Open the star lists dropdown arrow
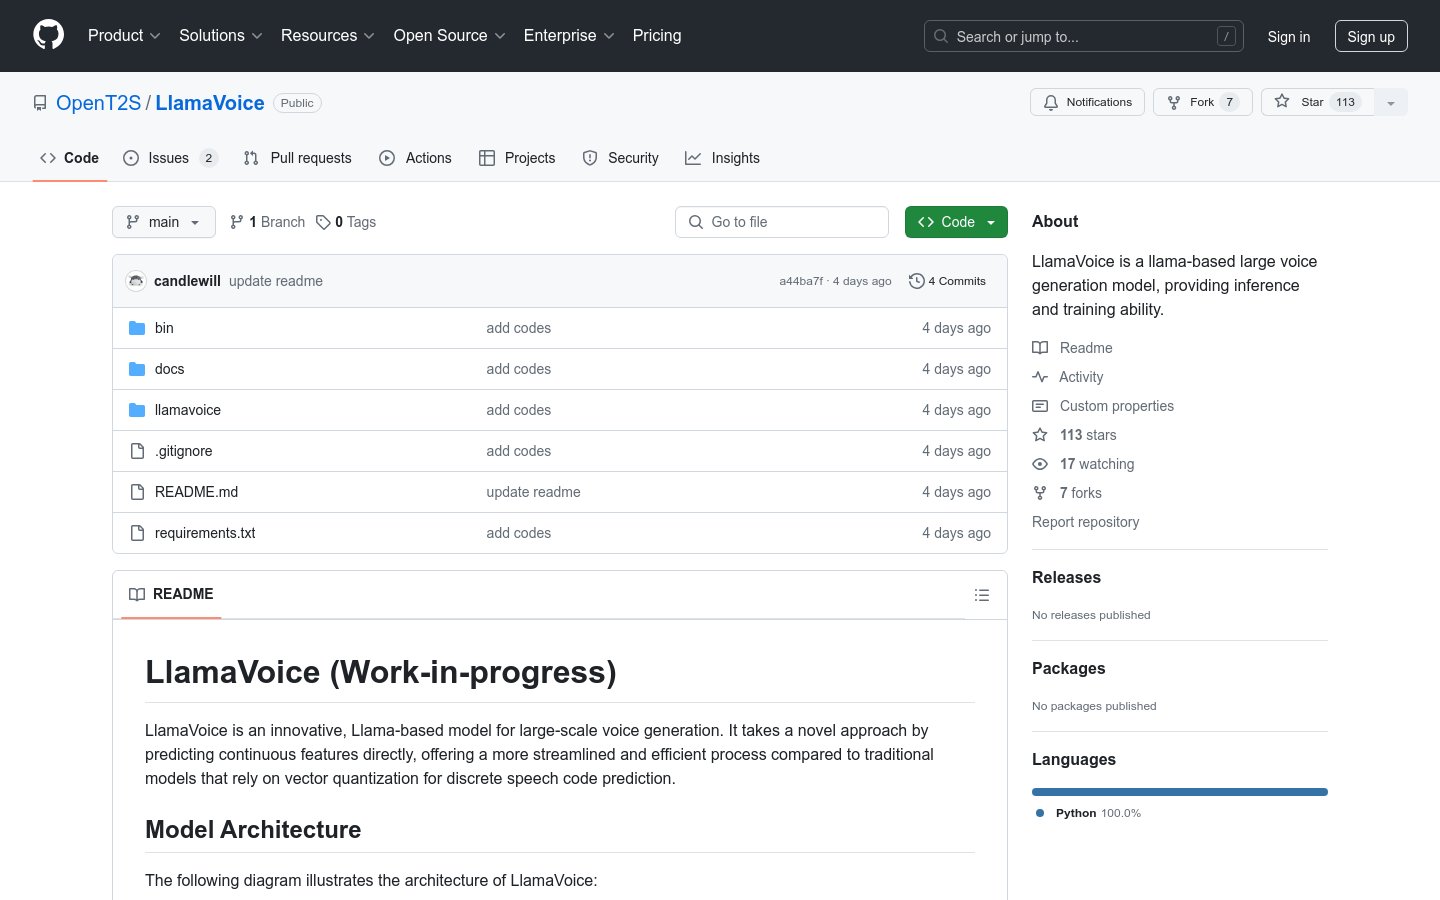The width and height of the screenshot is (1440, 900). [x=1391, y=102]
